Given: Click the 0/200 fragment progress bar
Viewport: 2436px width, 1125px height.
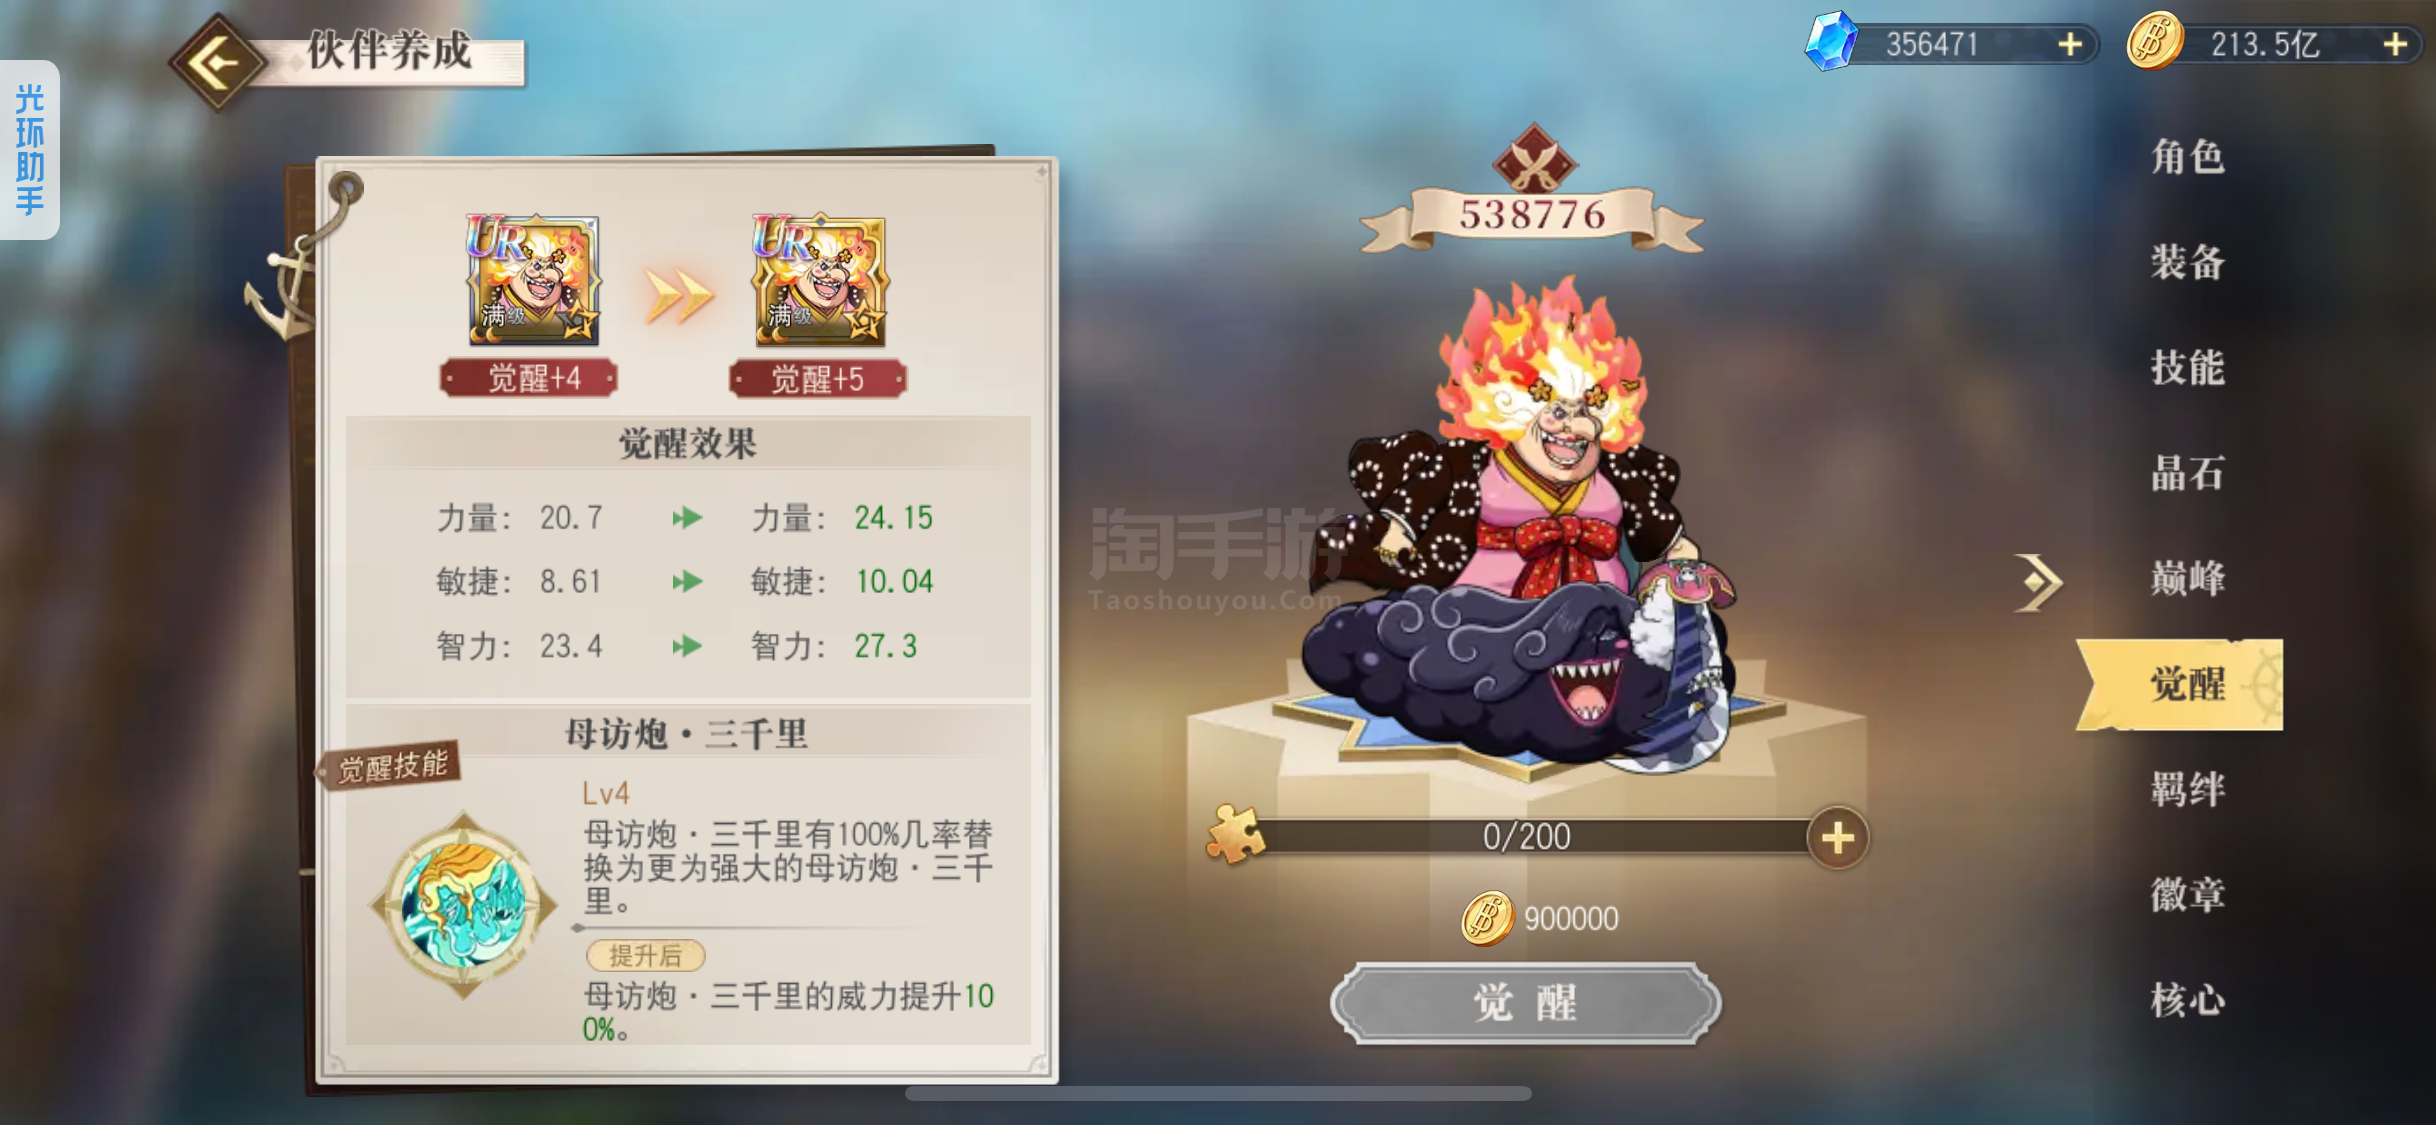Looking at the screenshot, I should tap(1528, 836).
